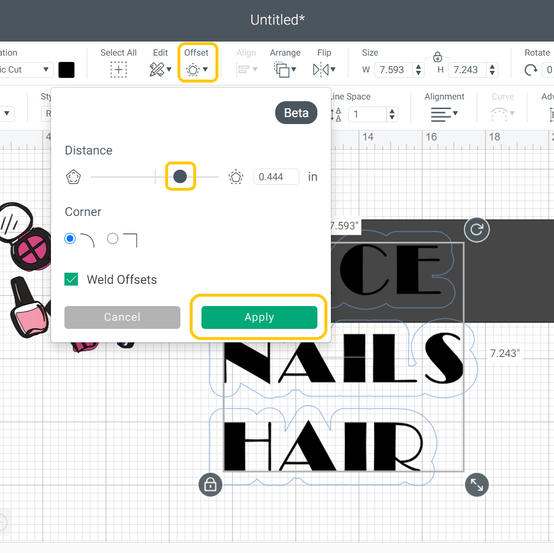Click the Cancel button

point(122,317)
